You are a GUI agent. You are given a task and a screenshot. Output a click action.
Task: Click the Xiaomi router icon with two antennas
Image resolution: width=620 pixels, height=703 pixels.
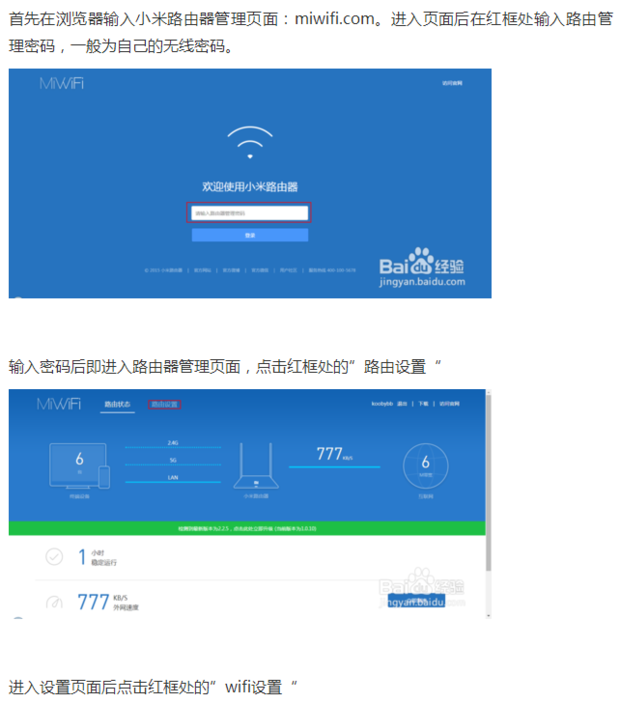coord(256,466)
